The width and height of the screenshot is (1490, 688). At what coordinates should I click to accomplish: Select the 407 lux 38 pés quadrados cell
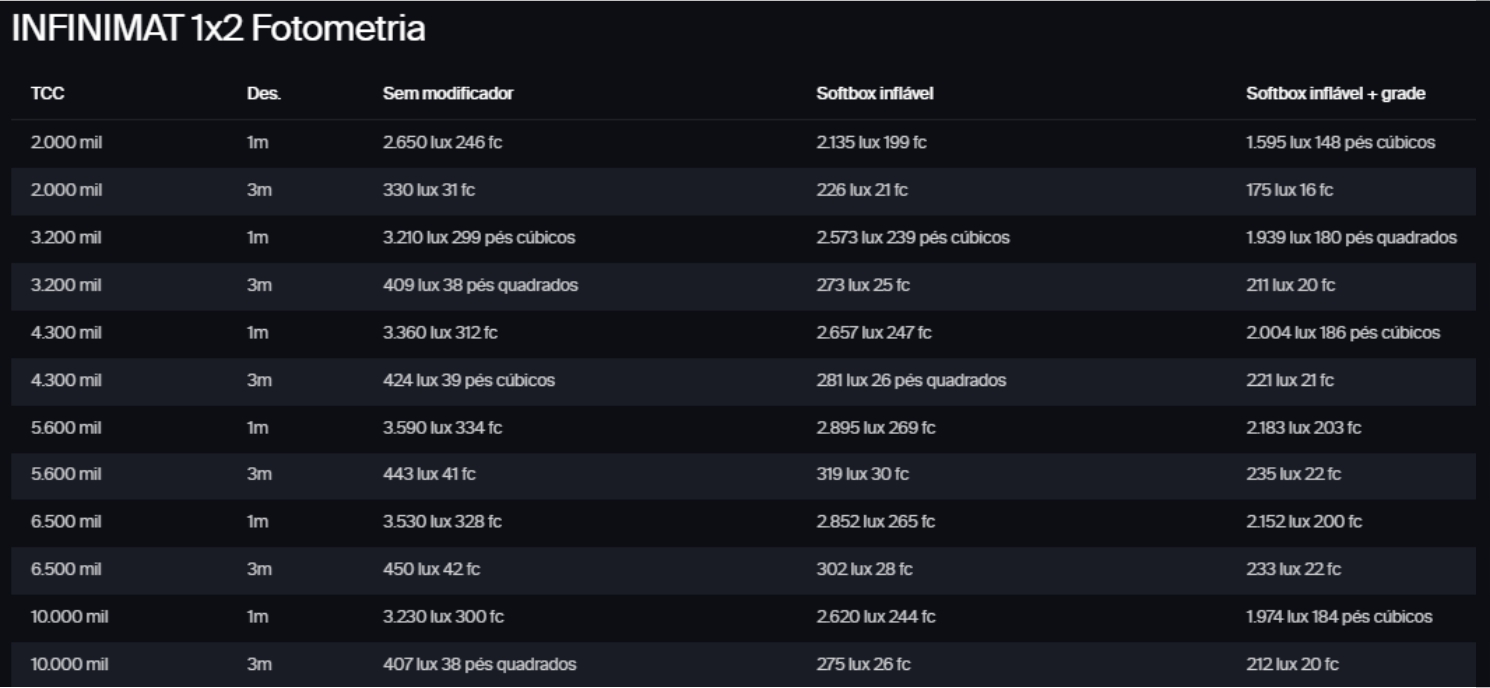coord(479,663)
